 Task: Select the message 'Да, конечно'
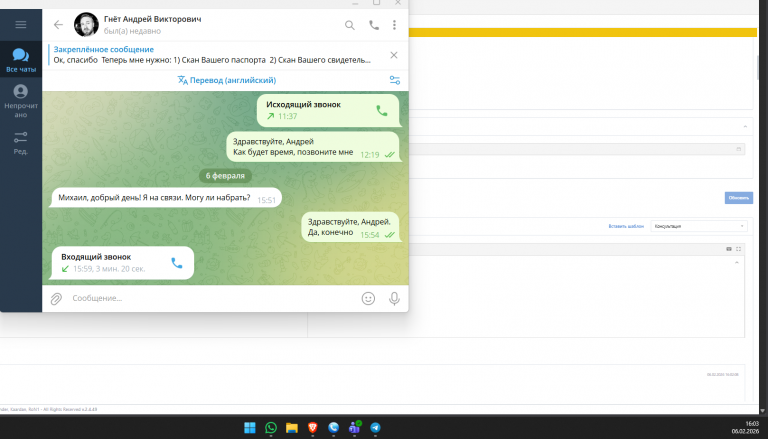[351, 227]
